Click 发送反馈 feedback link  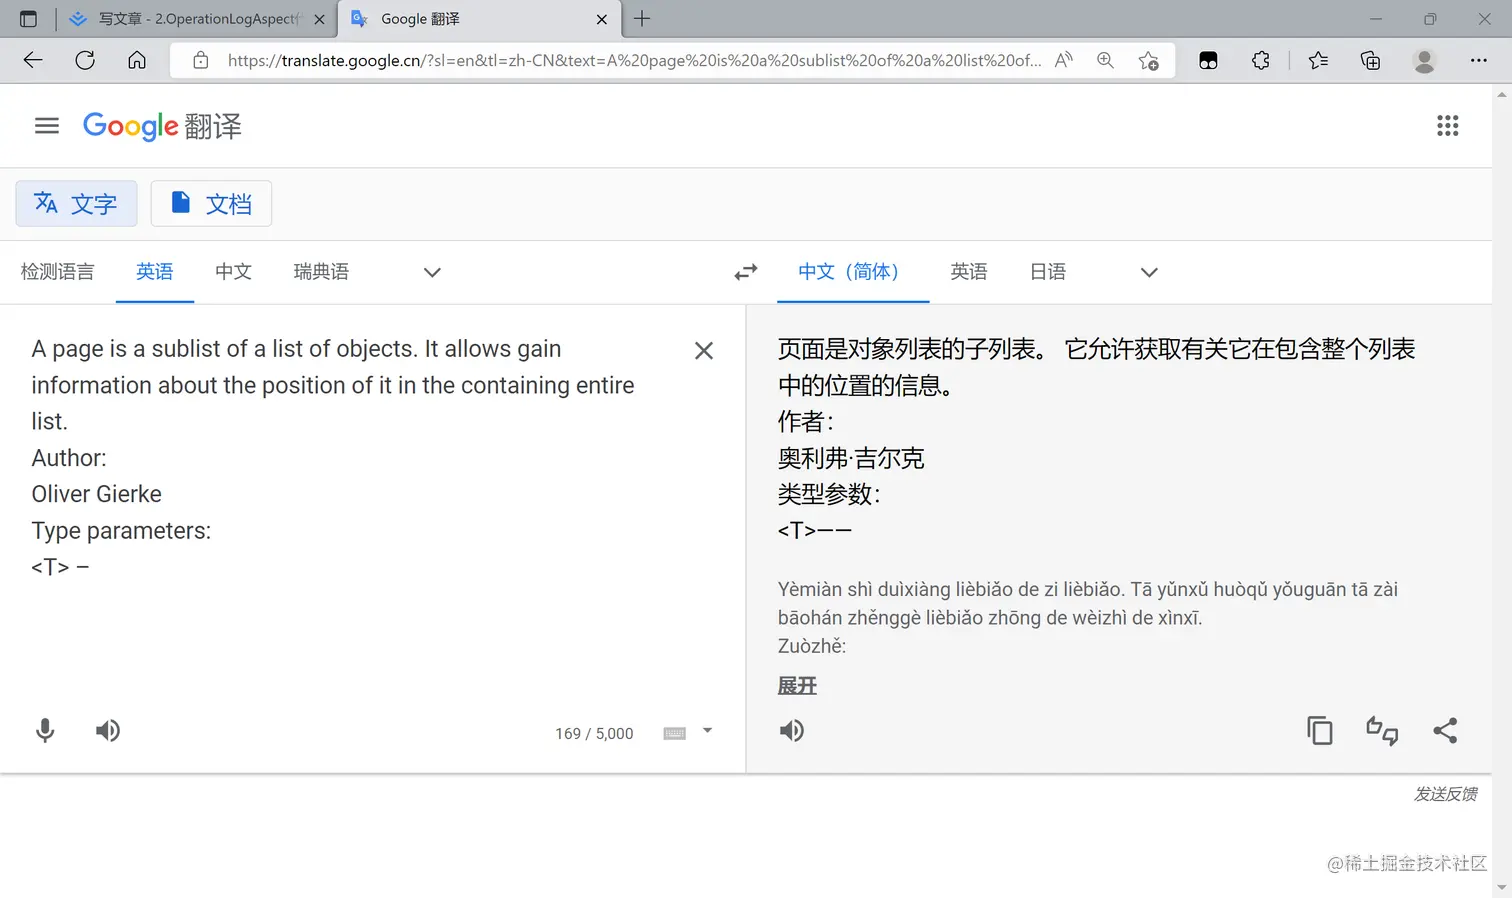pos(1445,794)
